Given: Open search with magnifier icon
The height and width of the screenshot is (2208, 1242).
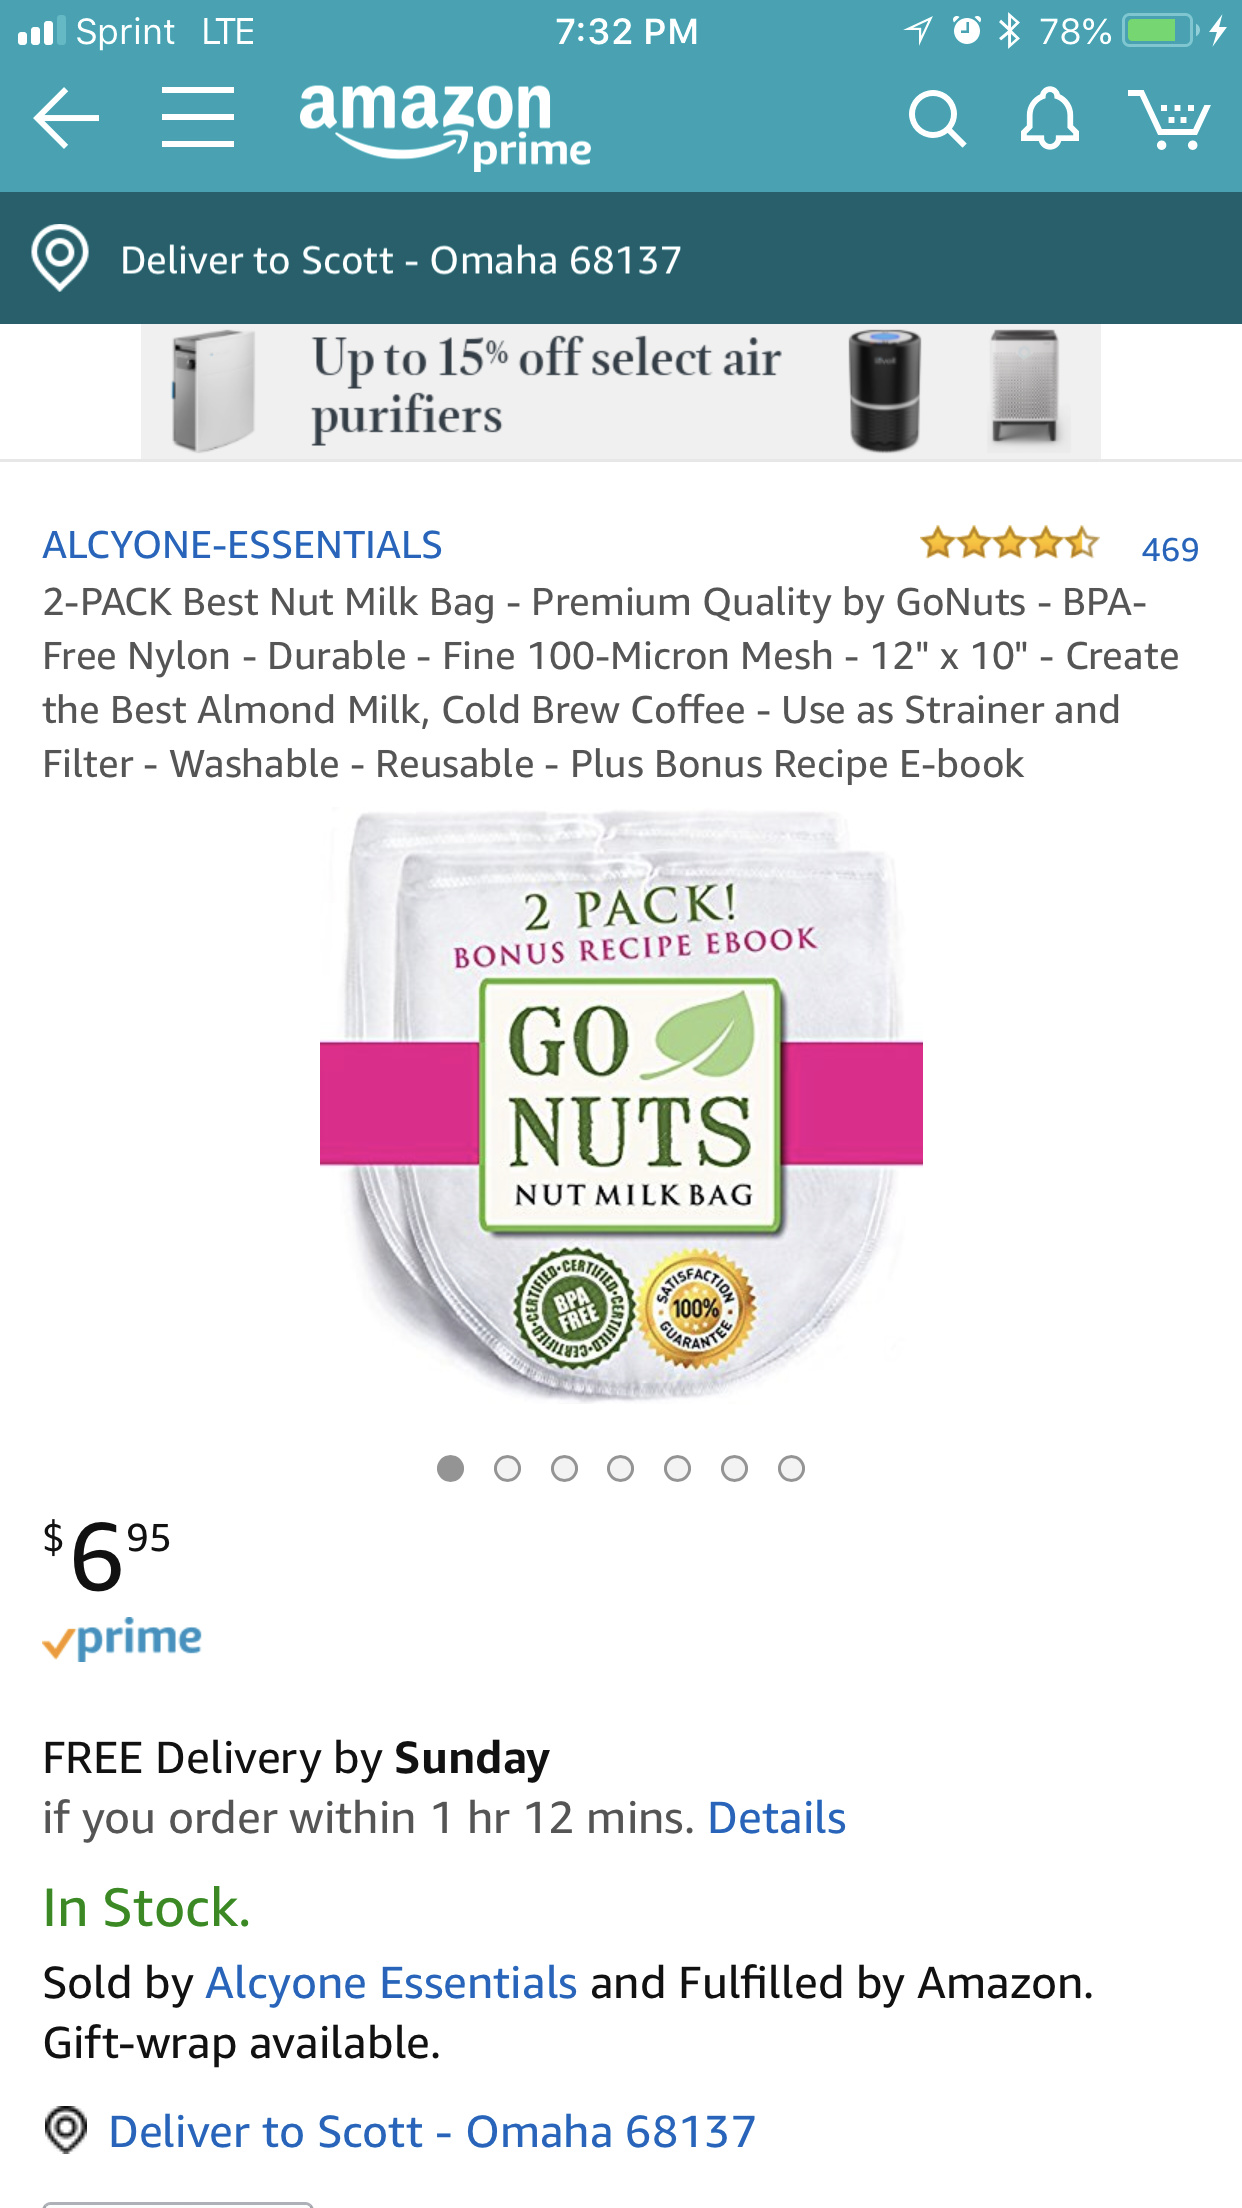Looking at the screenshot, I should 937,119.
